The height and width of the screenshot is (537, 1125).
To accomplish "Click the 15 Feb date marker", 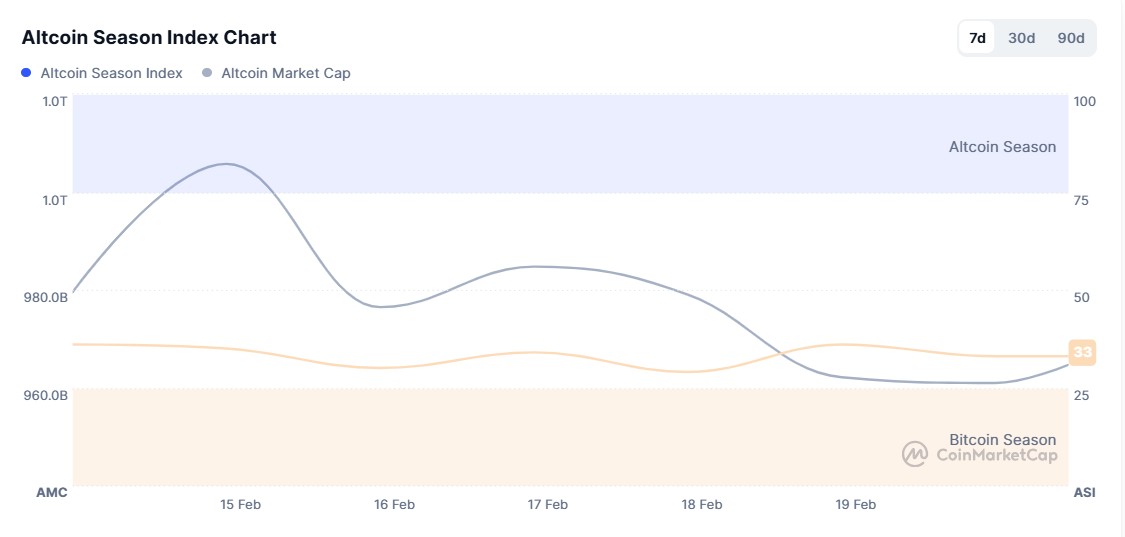I will [240, 505].
